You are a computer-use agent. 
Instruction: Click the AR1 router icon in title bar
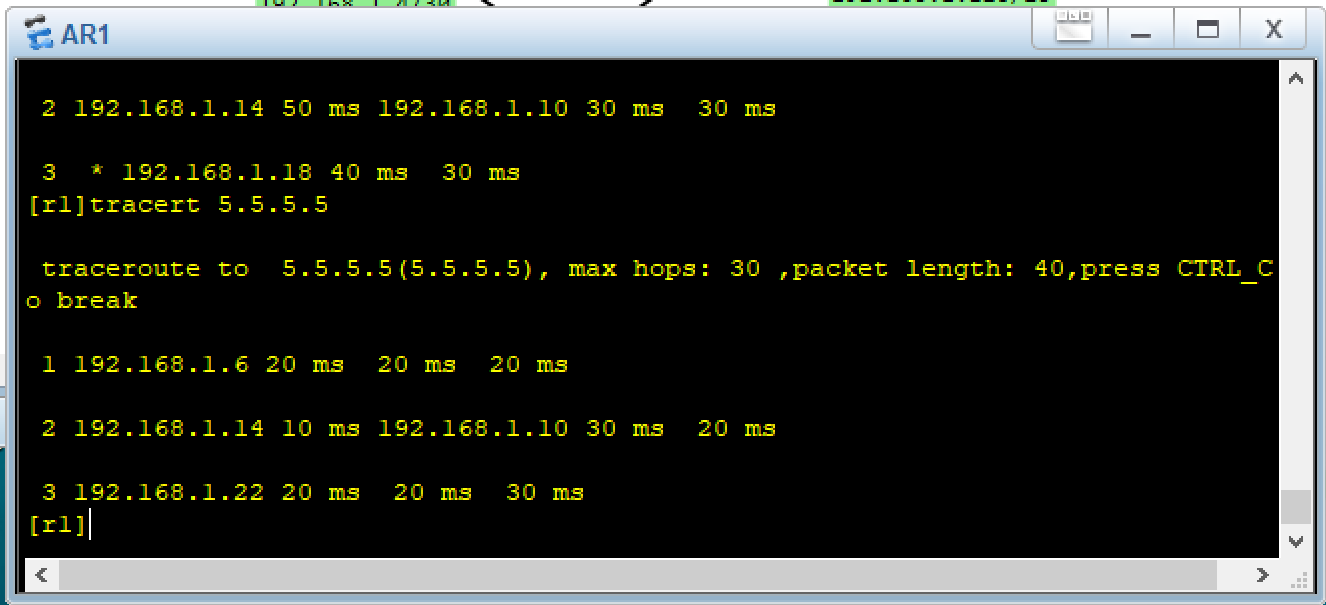coord(40,34)
